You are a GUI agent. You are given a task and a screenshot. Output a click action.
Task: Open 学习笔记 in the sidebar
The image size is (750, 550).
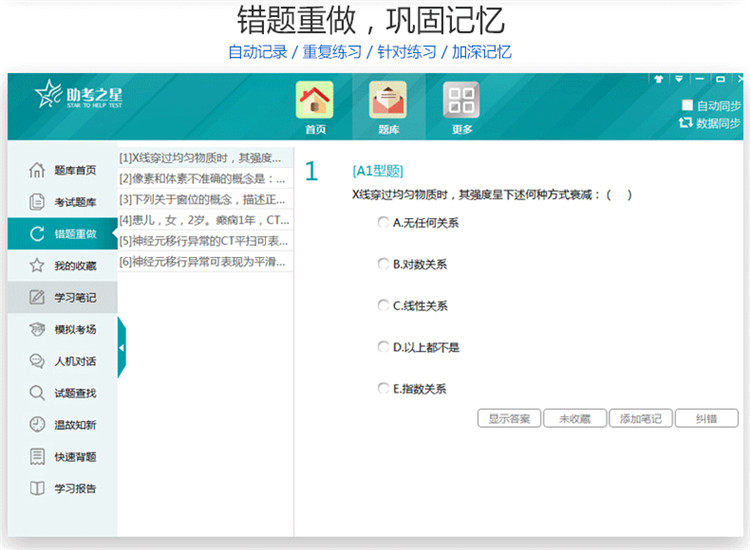pyautogui.click(x=62, y=297)
